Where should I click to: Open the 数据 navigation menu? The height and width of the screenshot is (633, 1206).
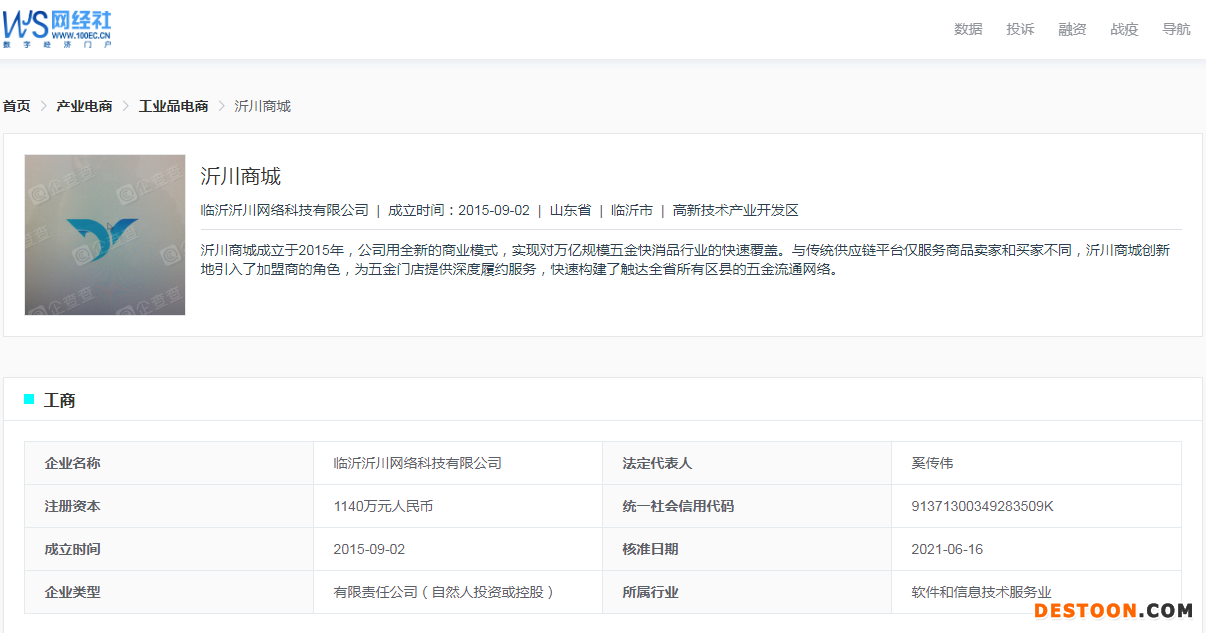click(968, 29)
